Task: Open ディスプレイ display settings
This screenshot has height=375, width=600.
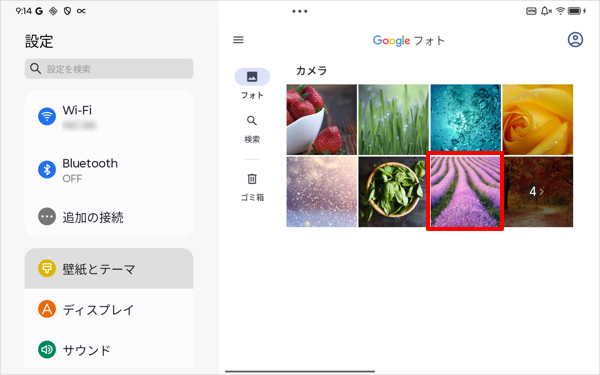Action: pyautogui.click(x=109, y=309)
